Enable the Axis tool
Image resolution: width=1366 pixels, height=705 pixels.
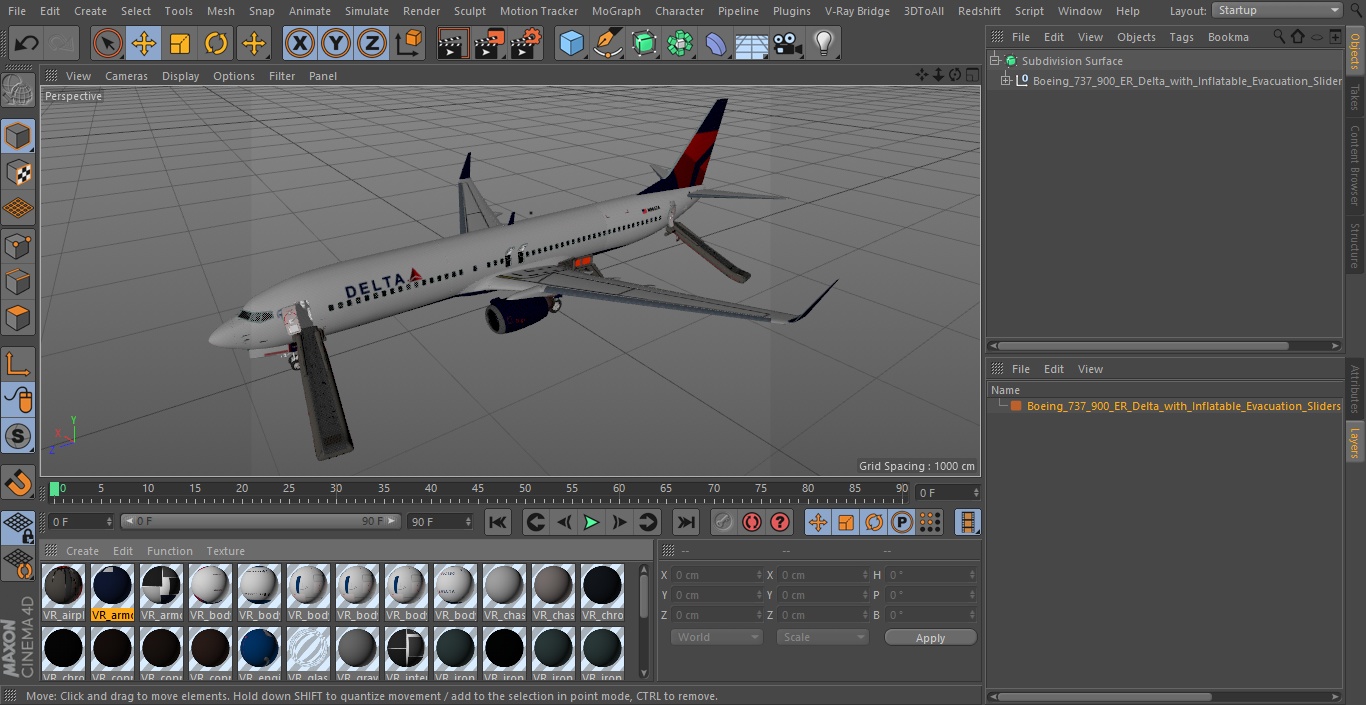[x=18, y=364]
